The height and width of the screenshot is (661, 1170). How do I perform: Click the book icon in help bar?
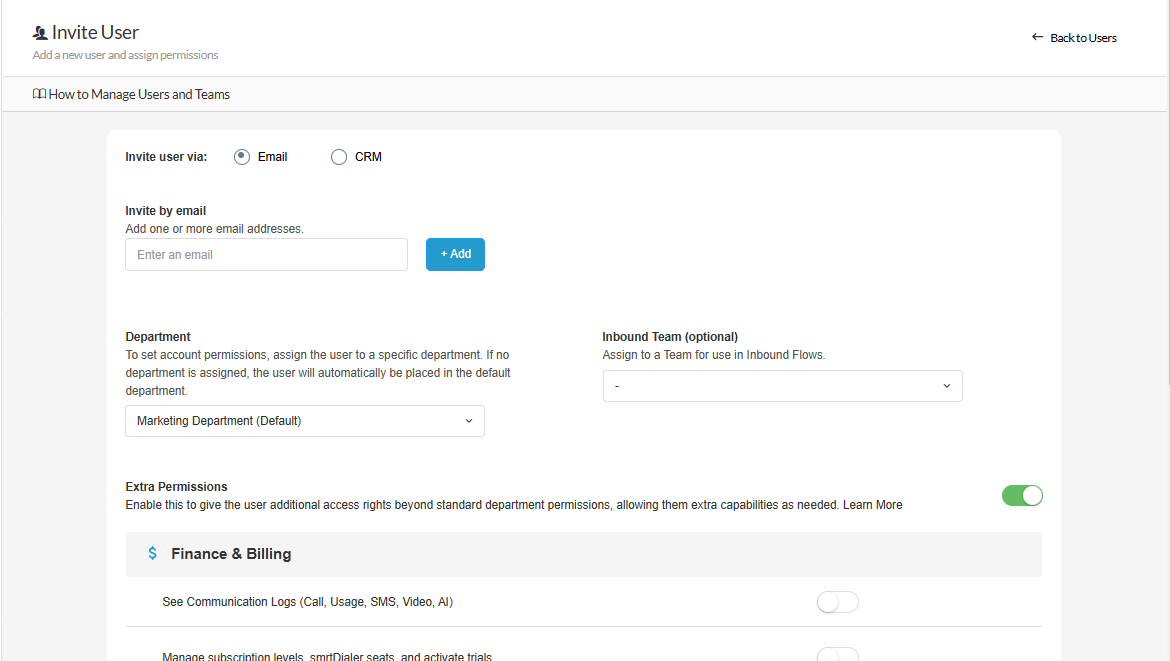[39, 94]
